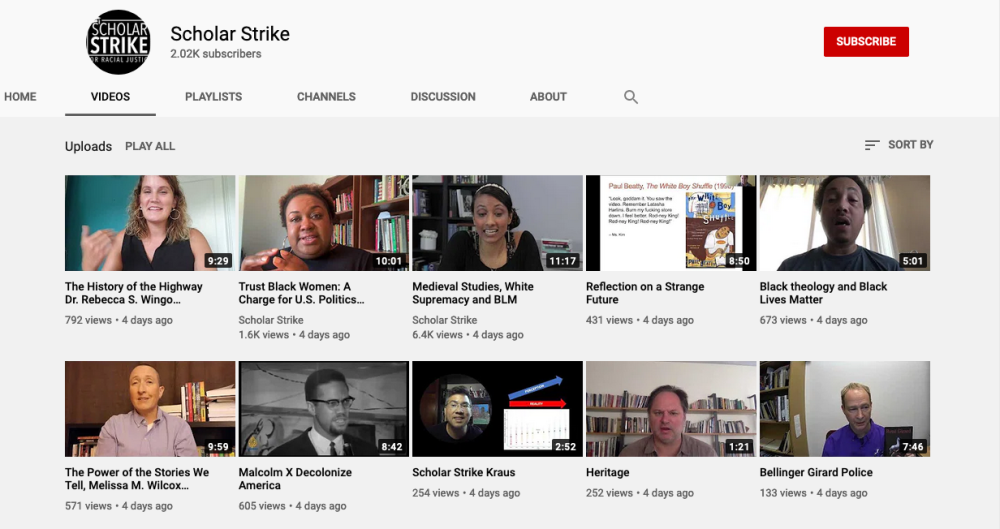This screenshot has height=529, width=1000.
Task: Click Play All uploads
Action: click(x=150, y=146)
